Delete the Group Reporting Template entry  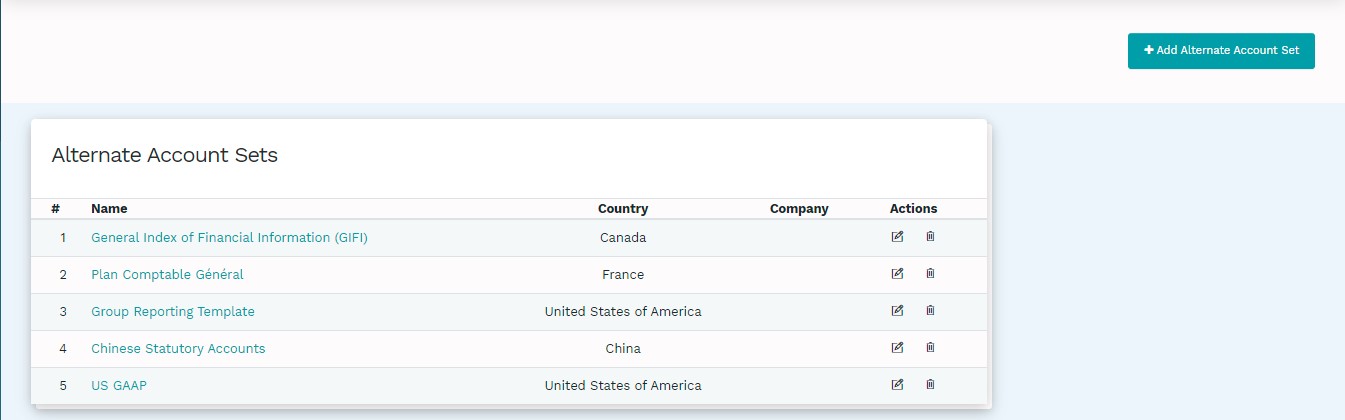pyautogui.click(x=930, y=311)
